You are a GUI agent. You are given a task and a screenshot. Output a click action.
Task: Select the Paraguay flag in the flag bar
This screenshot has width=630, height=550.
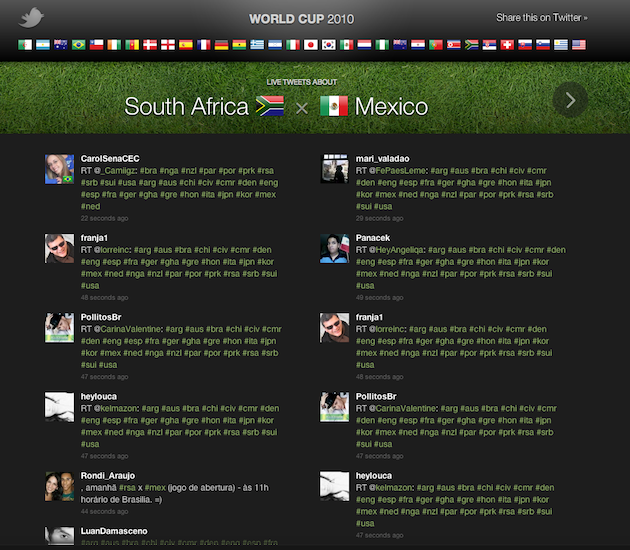pos(418,45)
